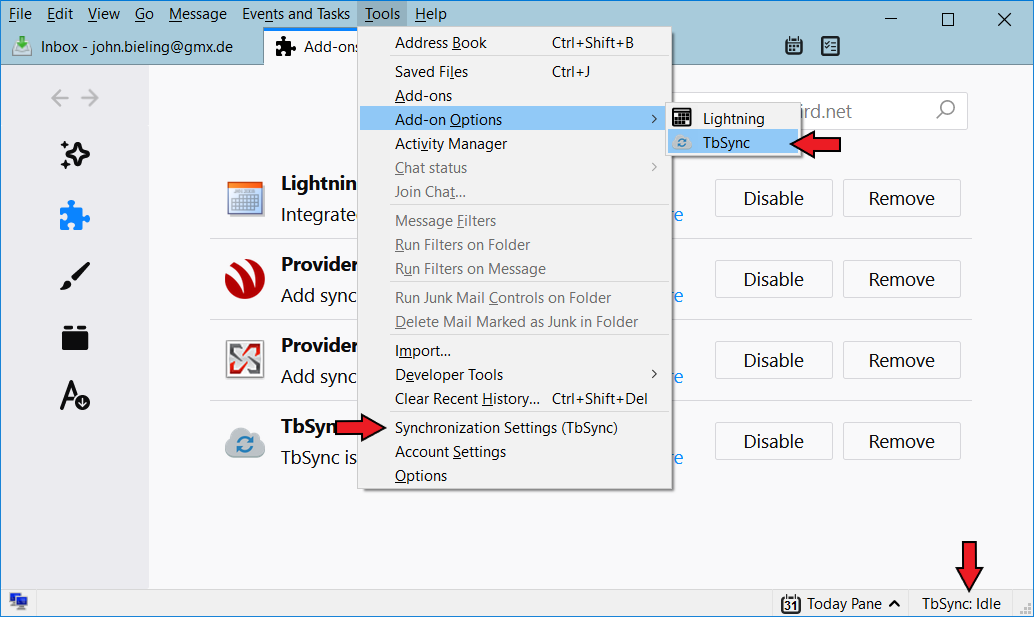This screenshot has height=617, width=1034.
Task: Click the Exchange provider extension icon
Action: 245,359
